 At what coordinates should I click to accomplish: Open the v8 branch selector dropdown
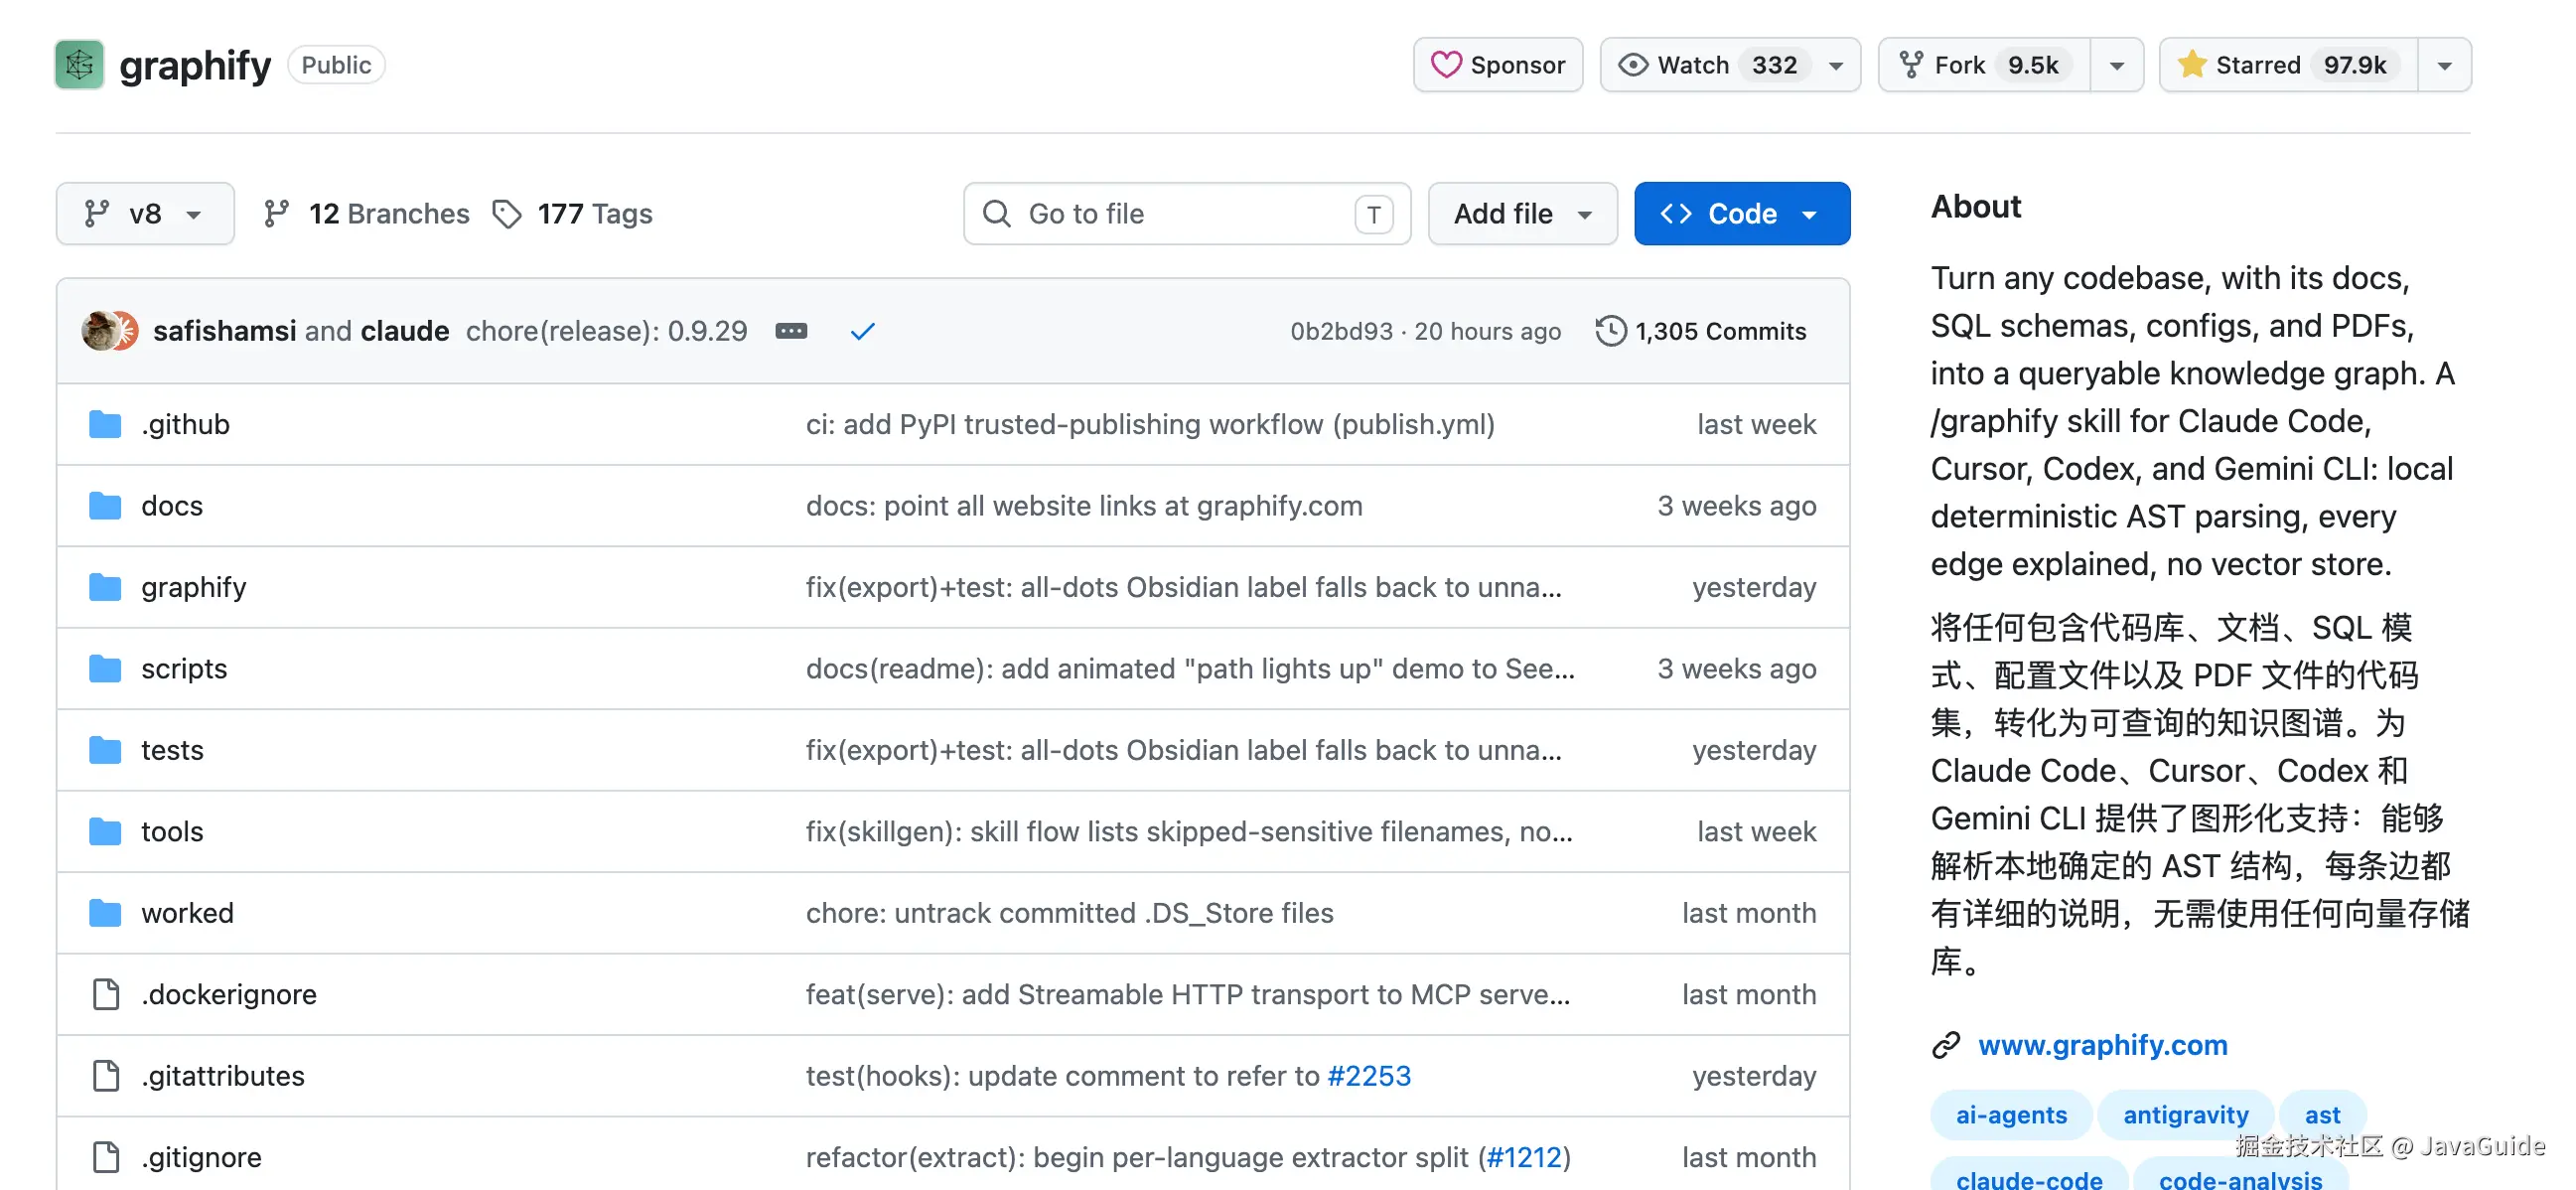[145, 213]
